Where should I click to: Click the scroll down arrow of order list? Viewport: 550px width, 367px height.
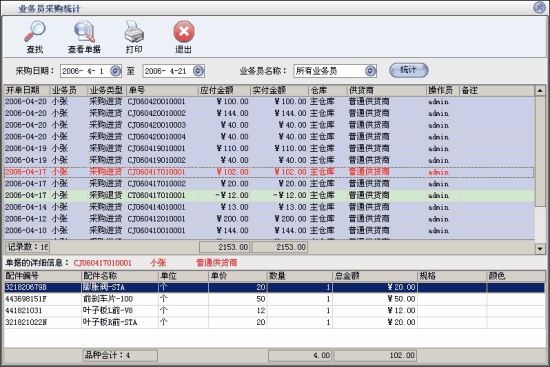tap(540, 249)
